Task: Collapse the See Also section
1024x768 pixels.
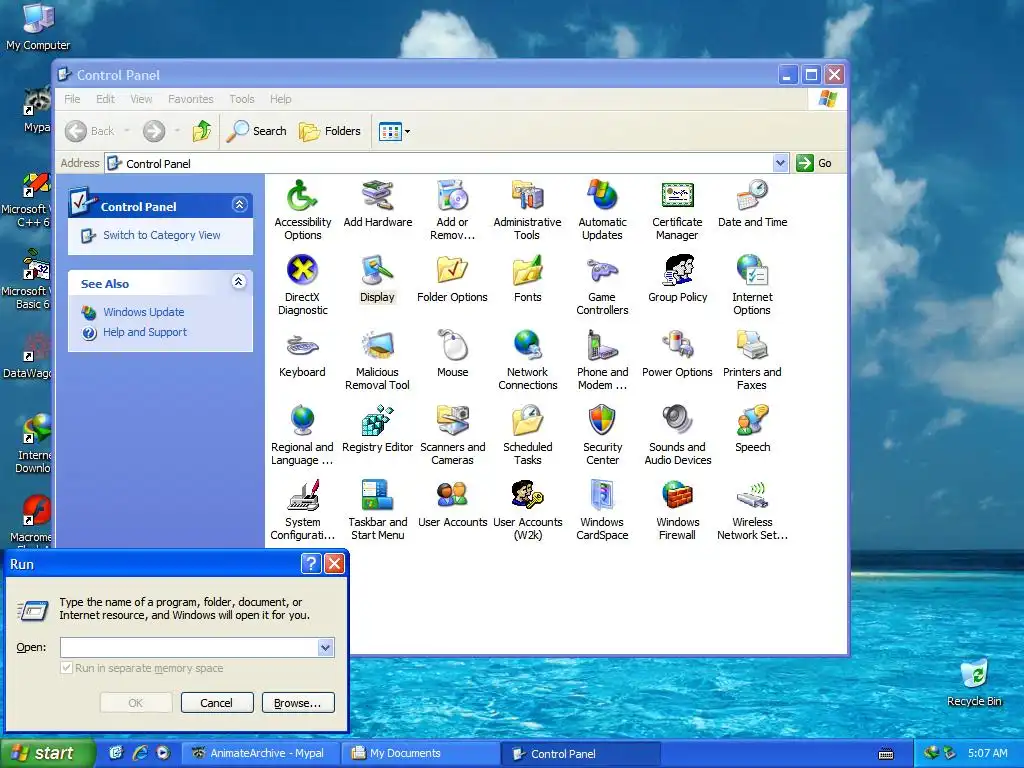Action: [x=239, y=282]
